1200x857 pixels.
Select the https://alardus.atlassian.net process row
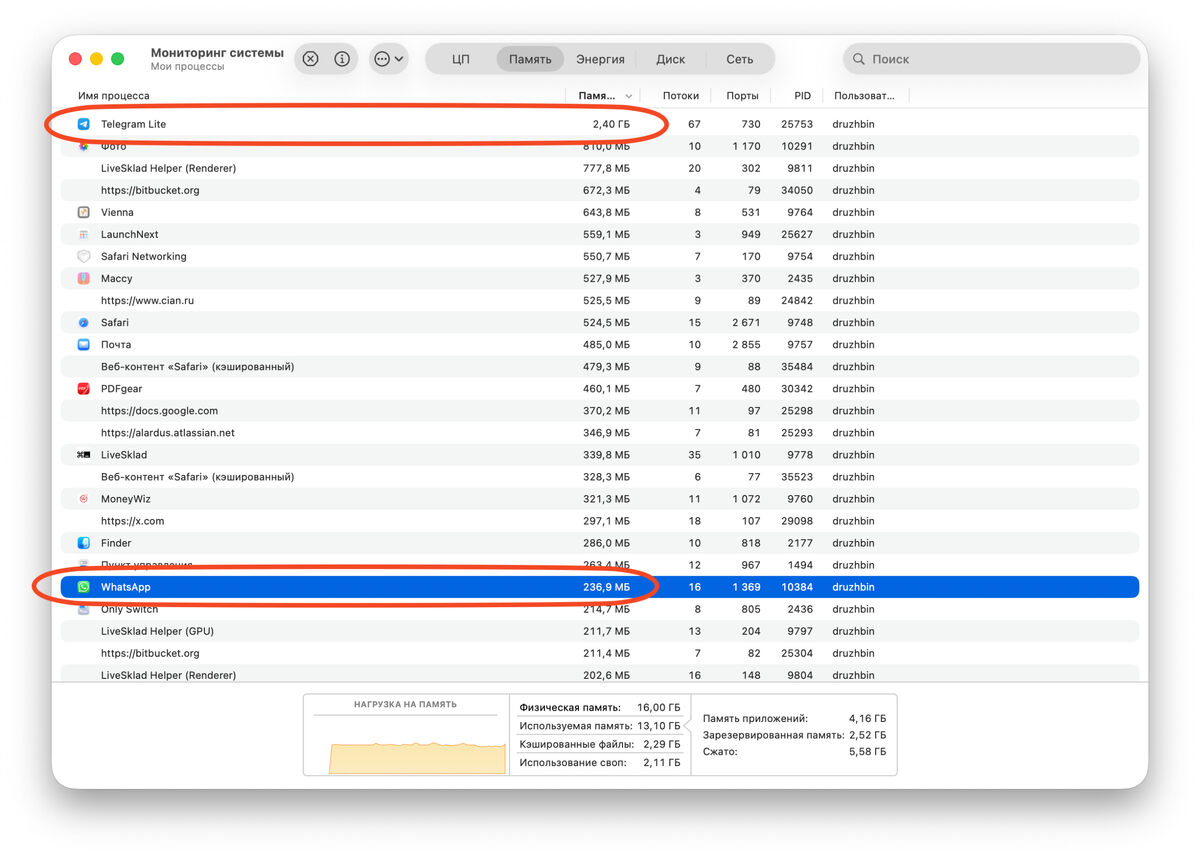tap(600, 432)
